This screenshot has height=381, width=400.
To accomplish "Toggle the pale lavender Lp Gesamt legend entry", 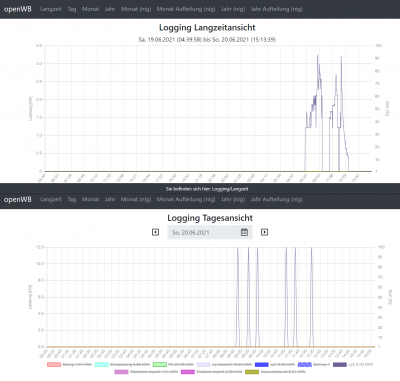I will pyautogui.click(x=224, y=365).
